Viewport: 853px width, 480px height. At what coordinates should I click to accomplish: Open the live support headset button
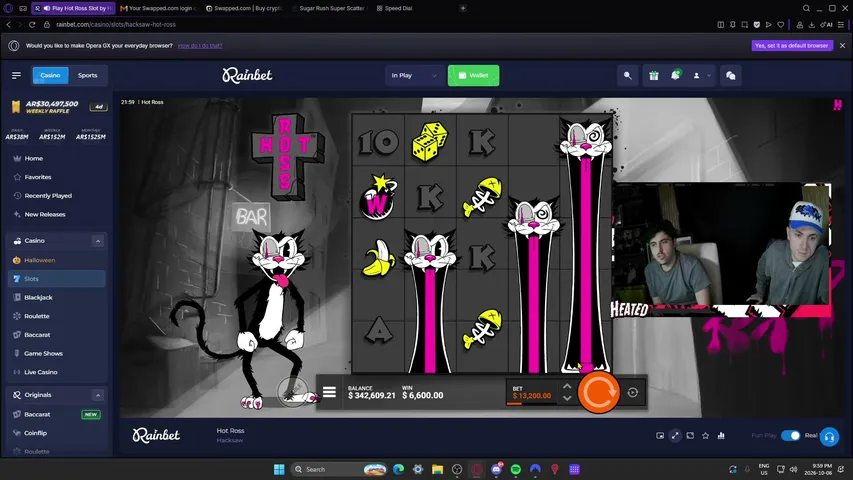click(829, 436)
